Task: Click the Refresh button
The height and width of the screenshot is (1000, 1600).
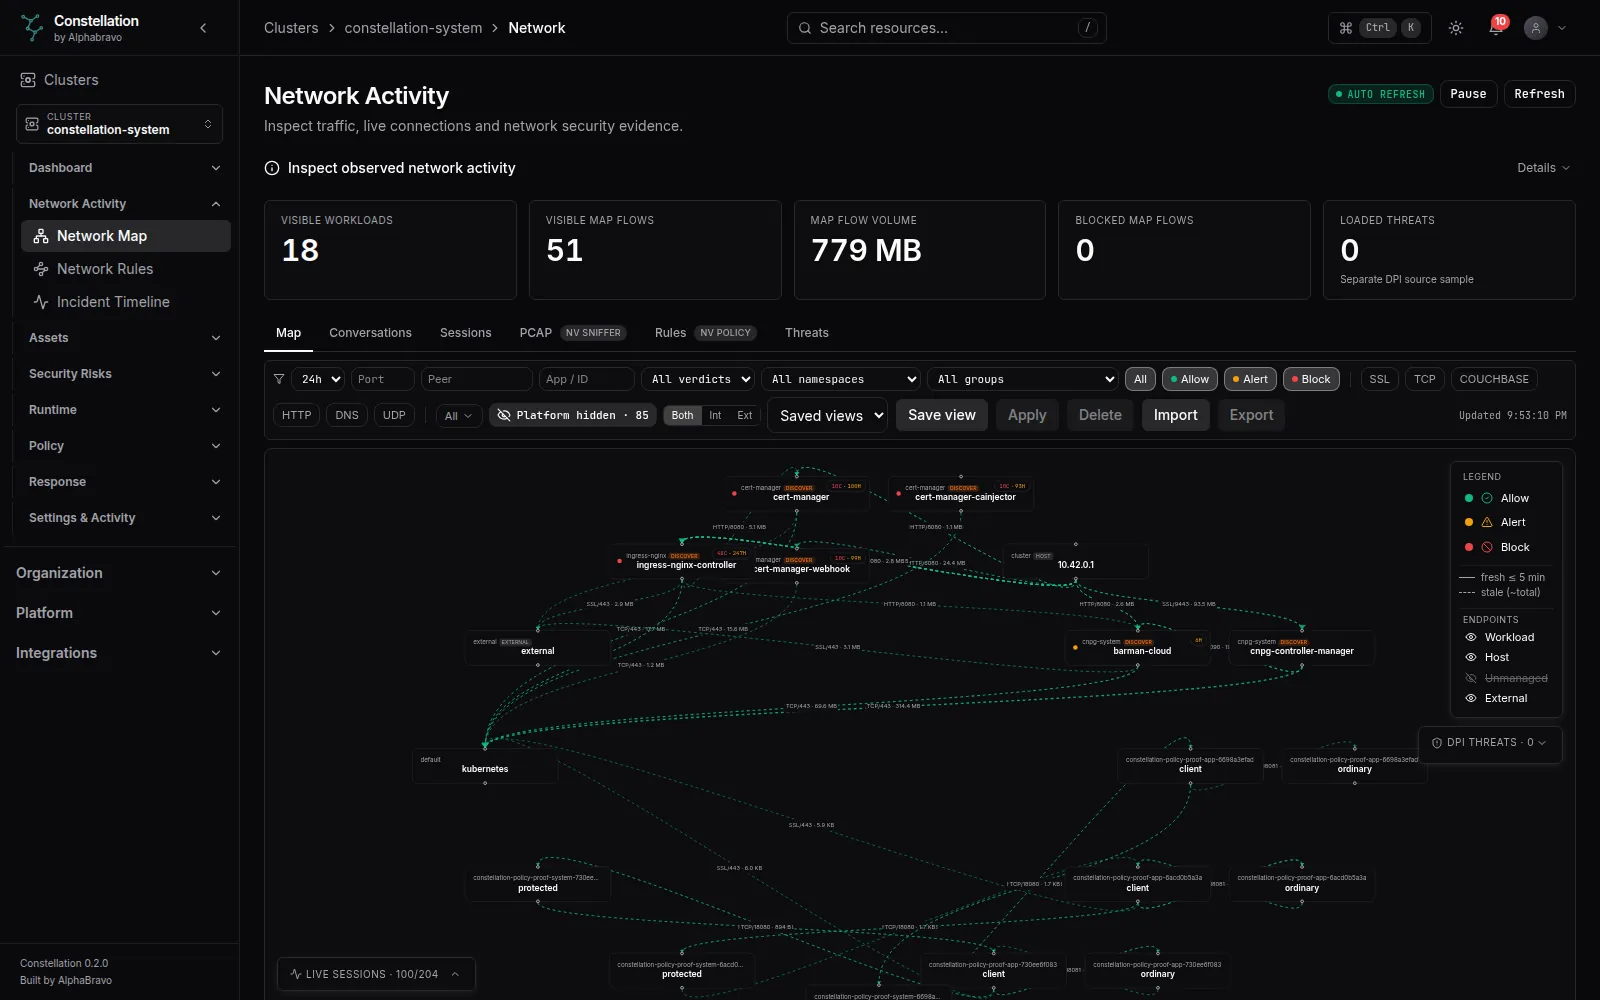Action: 1539,94
